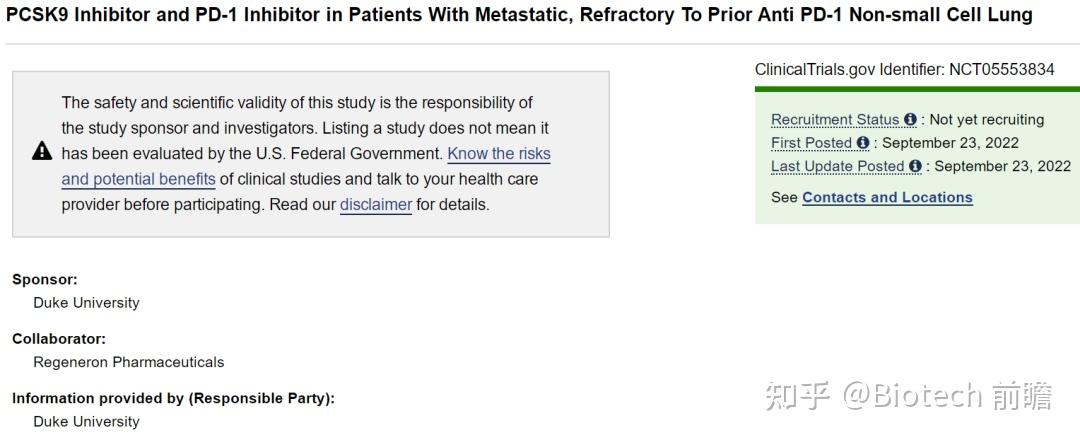Click the Collaborator heading
The height and width of the screenshot is (440, 1080).
coord(59,339)
